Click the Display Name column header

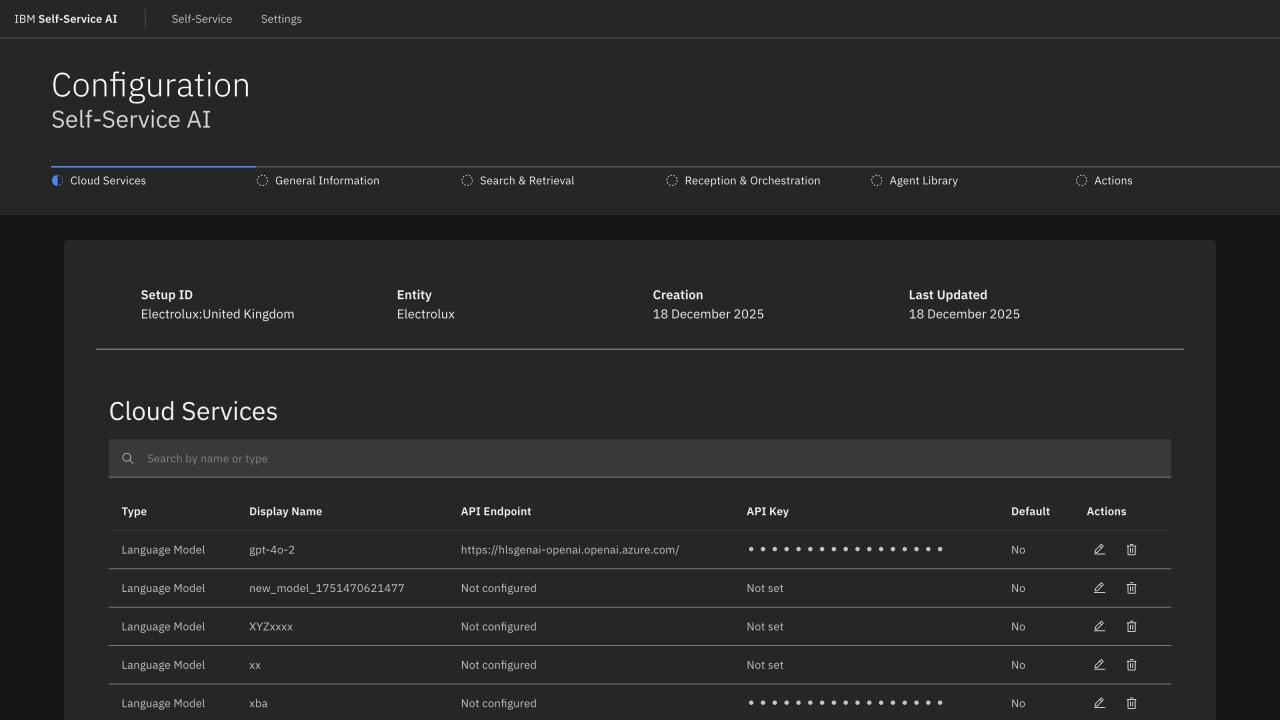pyautogui.click(x=285, y=512)
